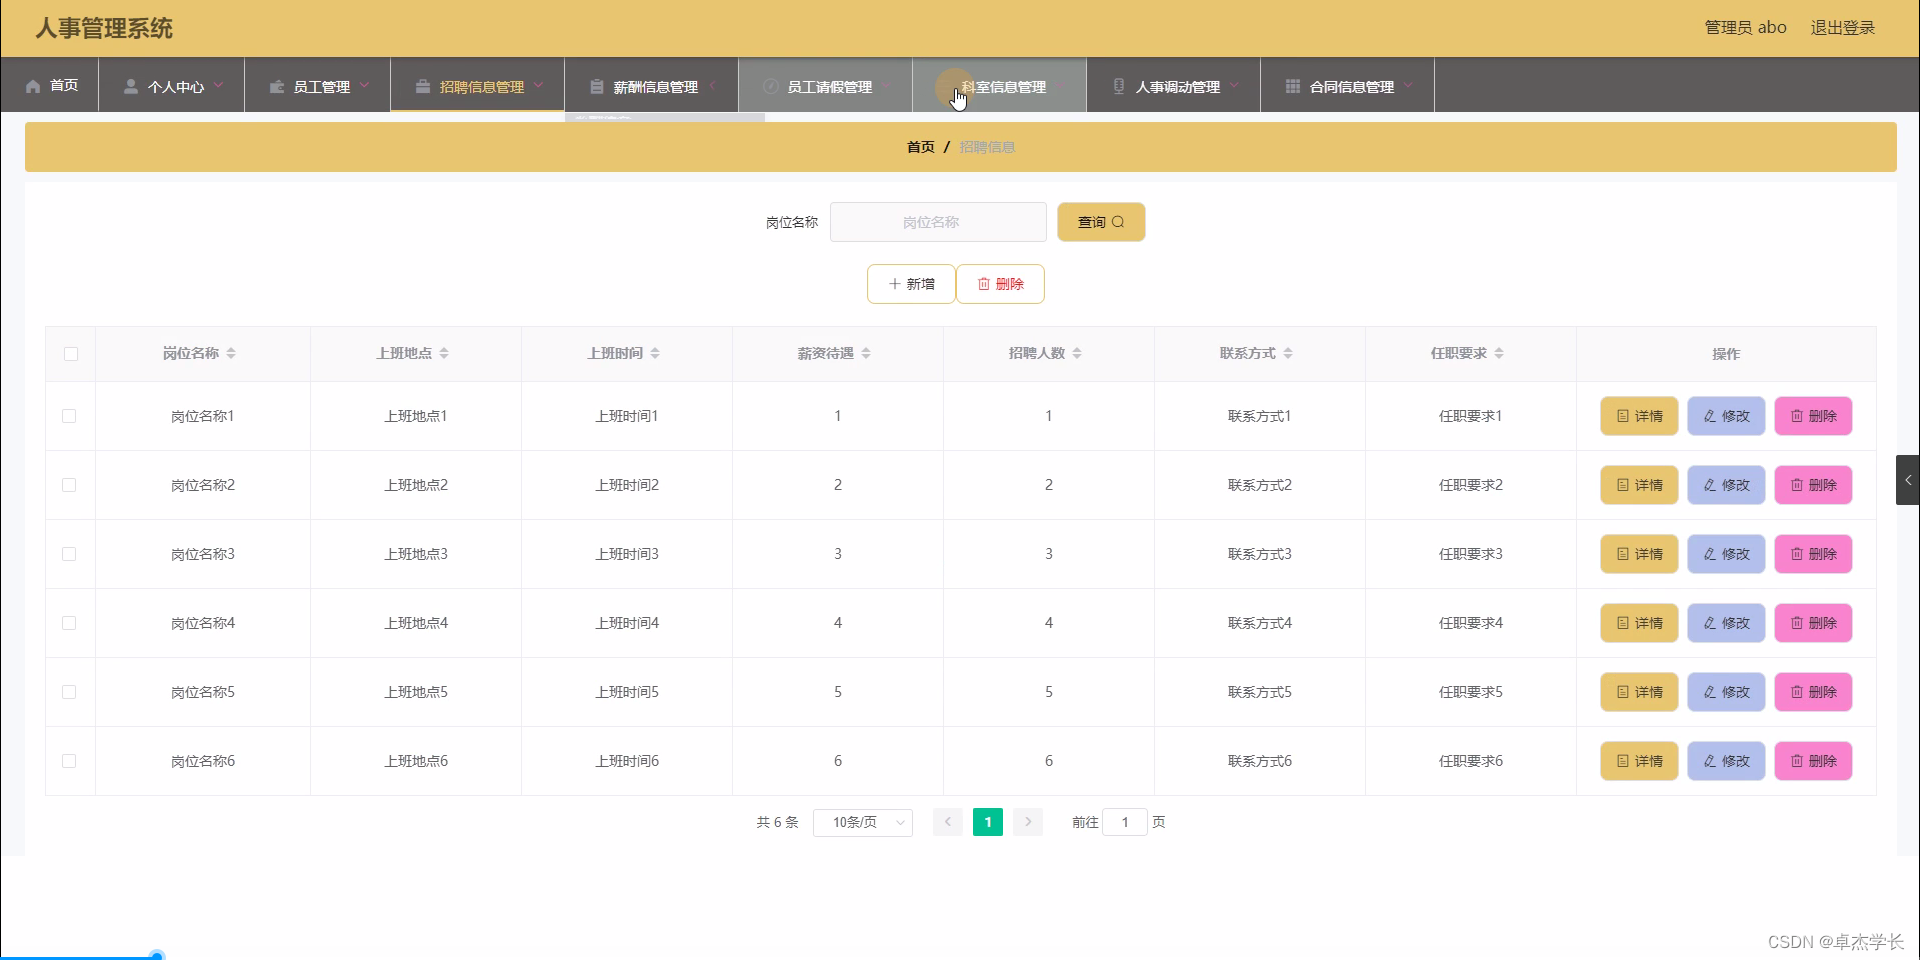Click the 个人中心 person icon
Image resolution: width=1920 pixels, height=960 pixels.
[131, 85]
